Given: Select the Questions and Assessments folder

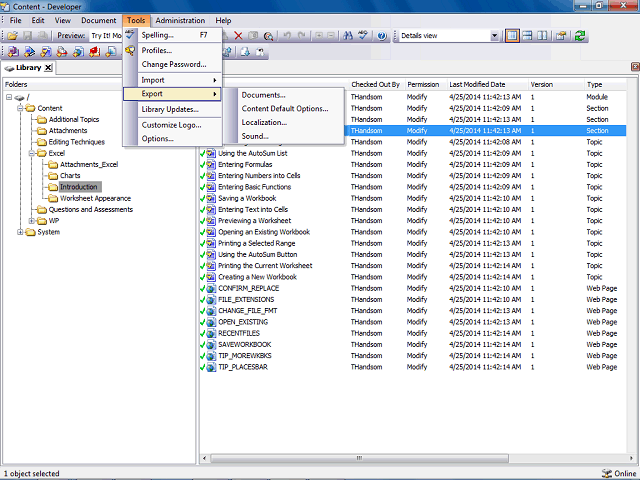Looking at the screenshot, I should (91, 210).
